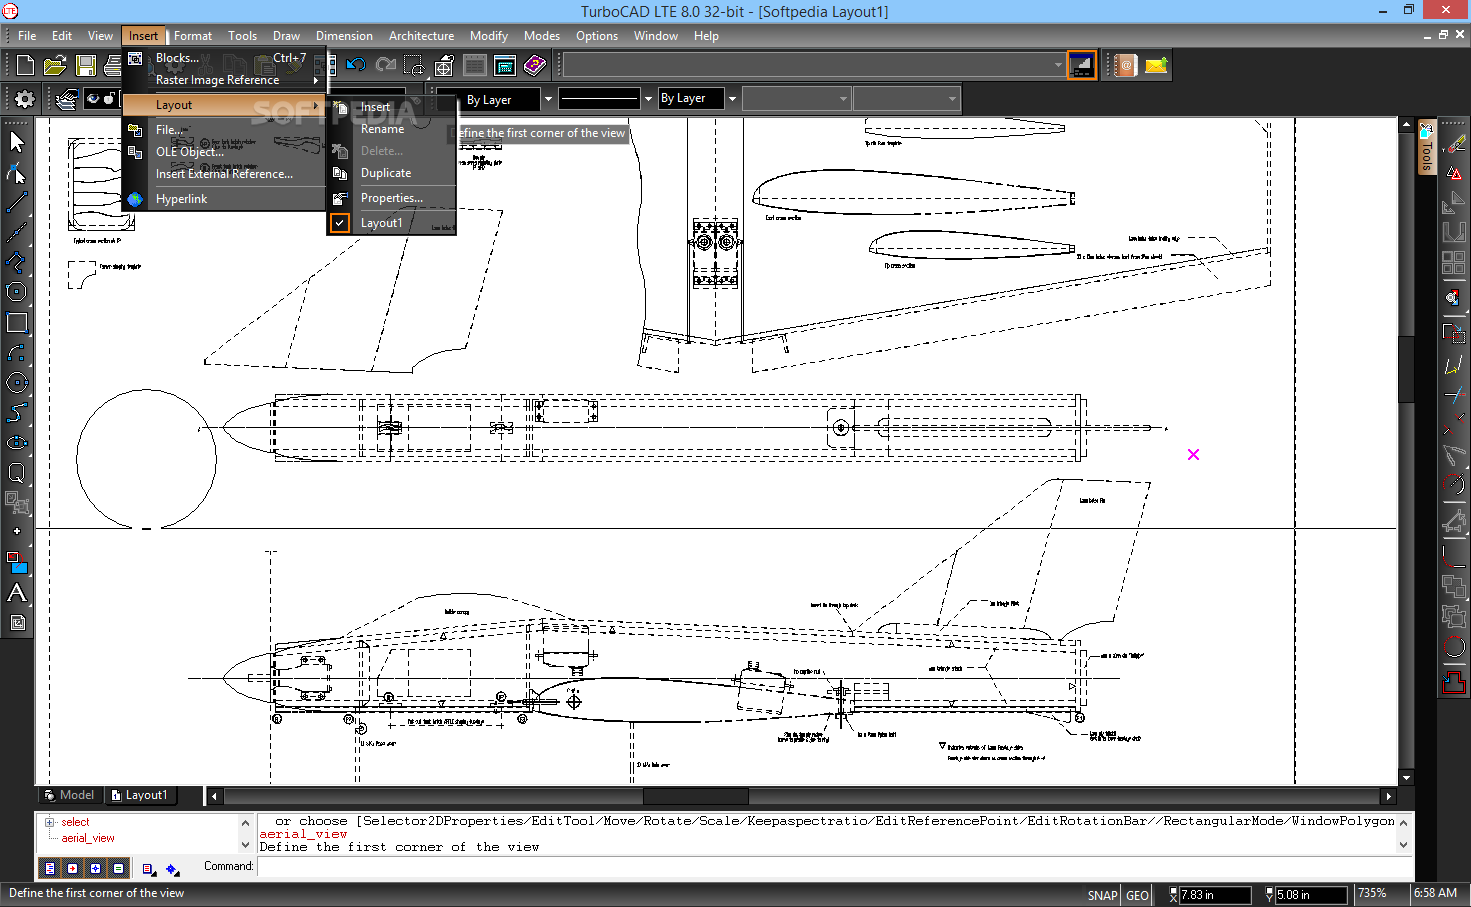Toggle second command-line button with red arrow

72,868
